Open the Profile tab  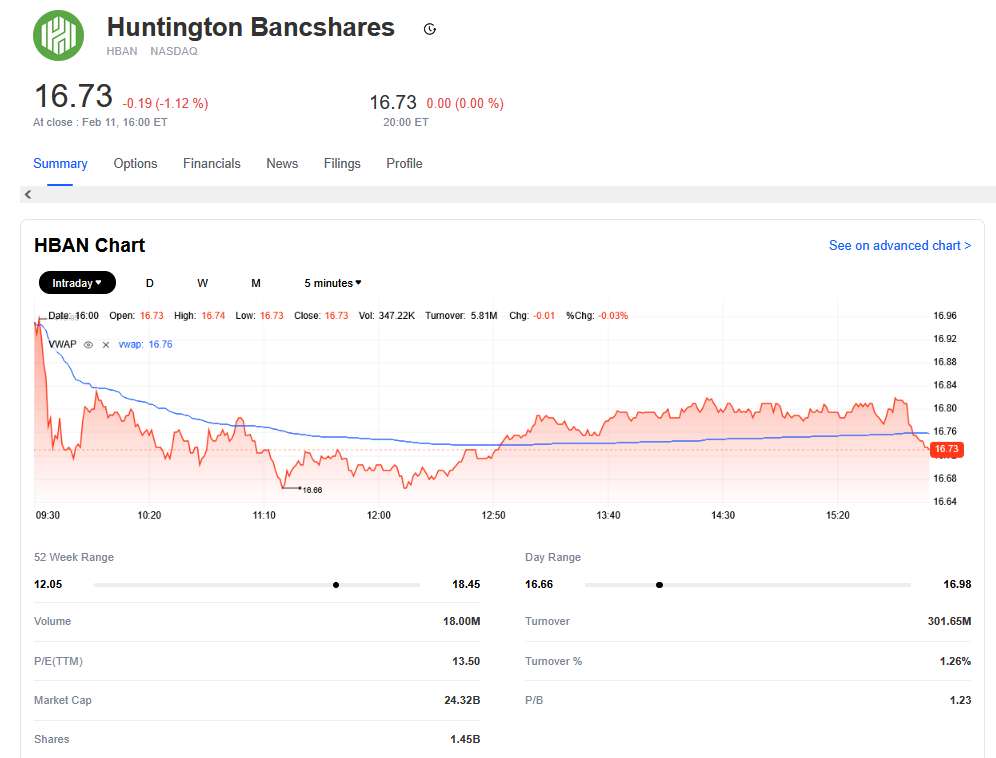coord(404,163)
